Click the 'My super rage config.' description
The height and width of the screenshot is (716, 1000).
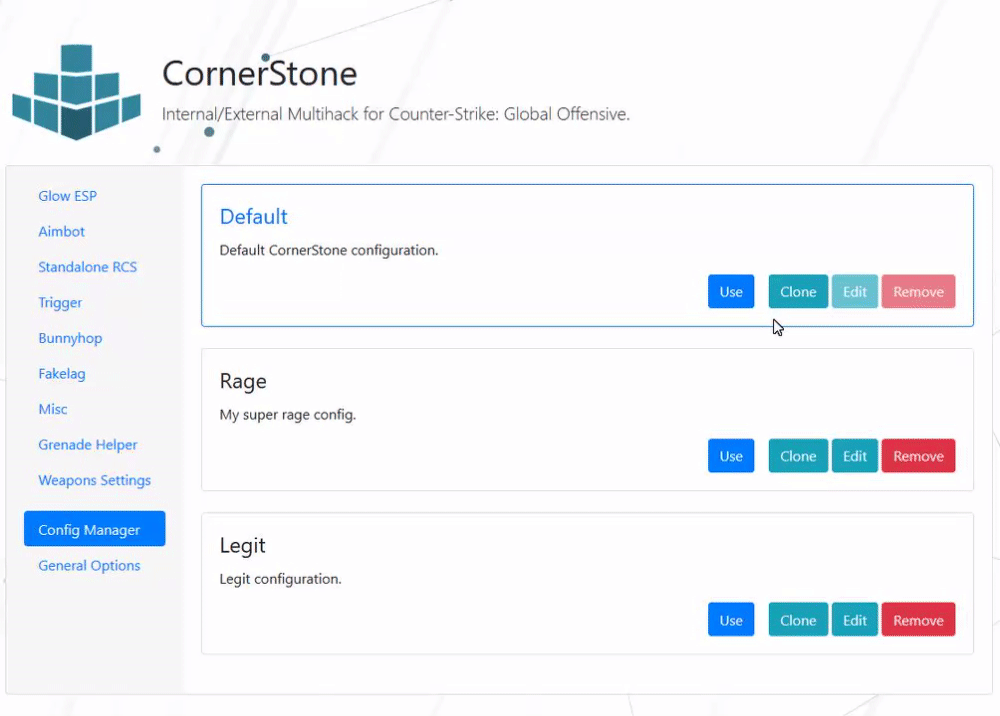tap(288, 414)
